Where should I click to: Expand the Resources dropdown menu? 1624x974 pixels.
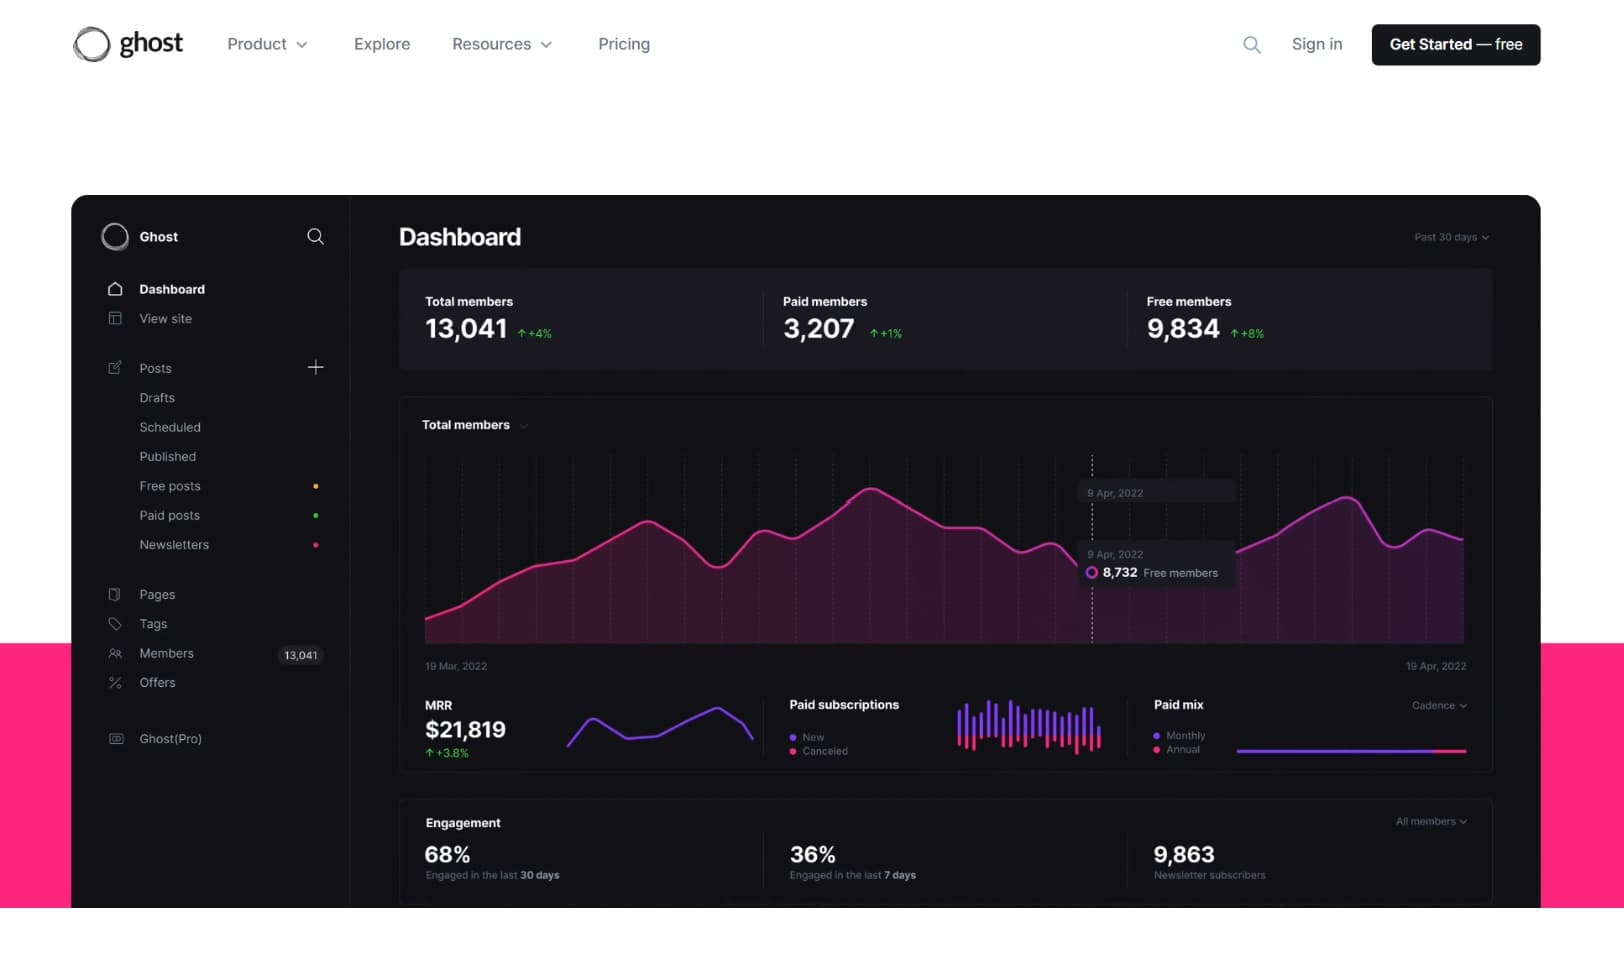501,44
